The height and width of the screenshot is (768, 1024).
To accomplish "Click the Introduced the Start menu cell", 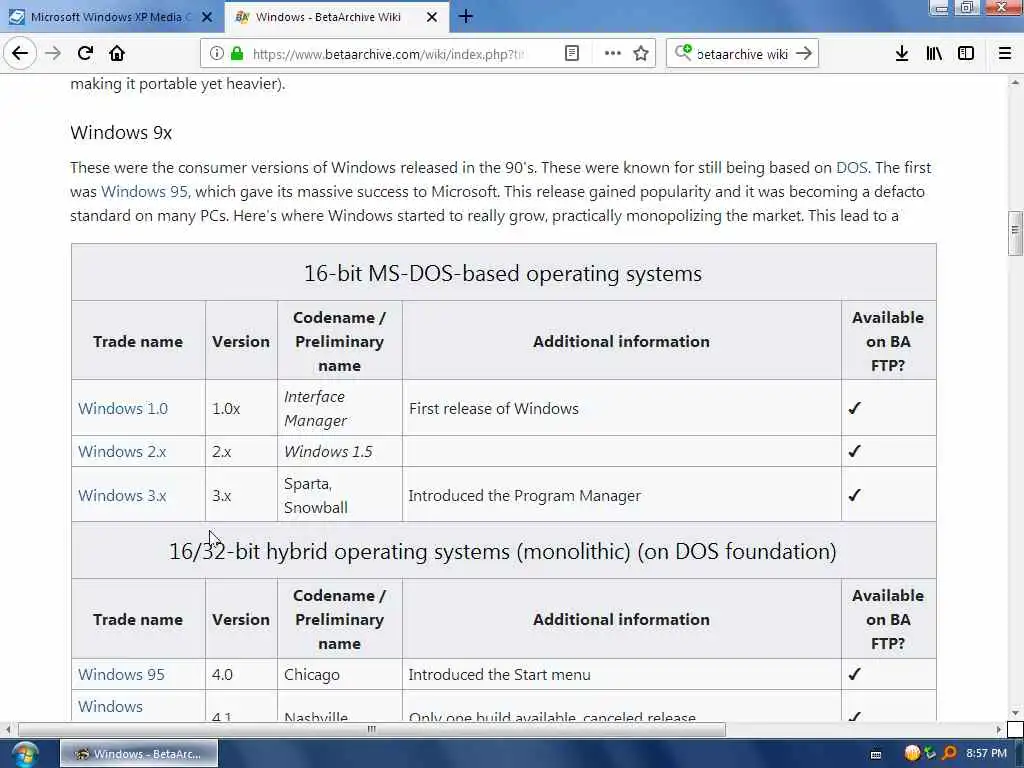I will [621, 675].
